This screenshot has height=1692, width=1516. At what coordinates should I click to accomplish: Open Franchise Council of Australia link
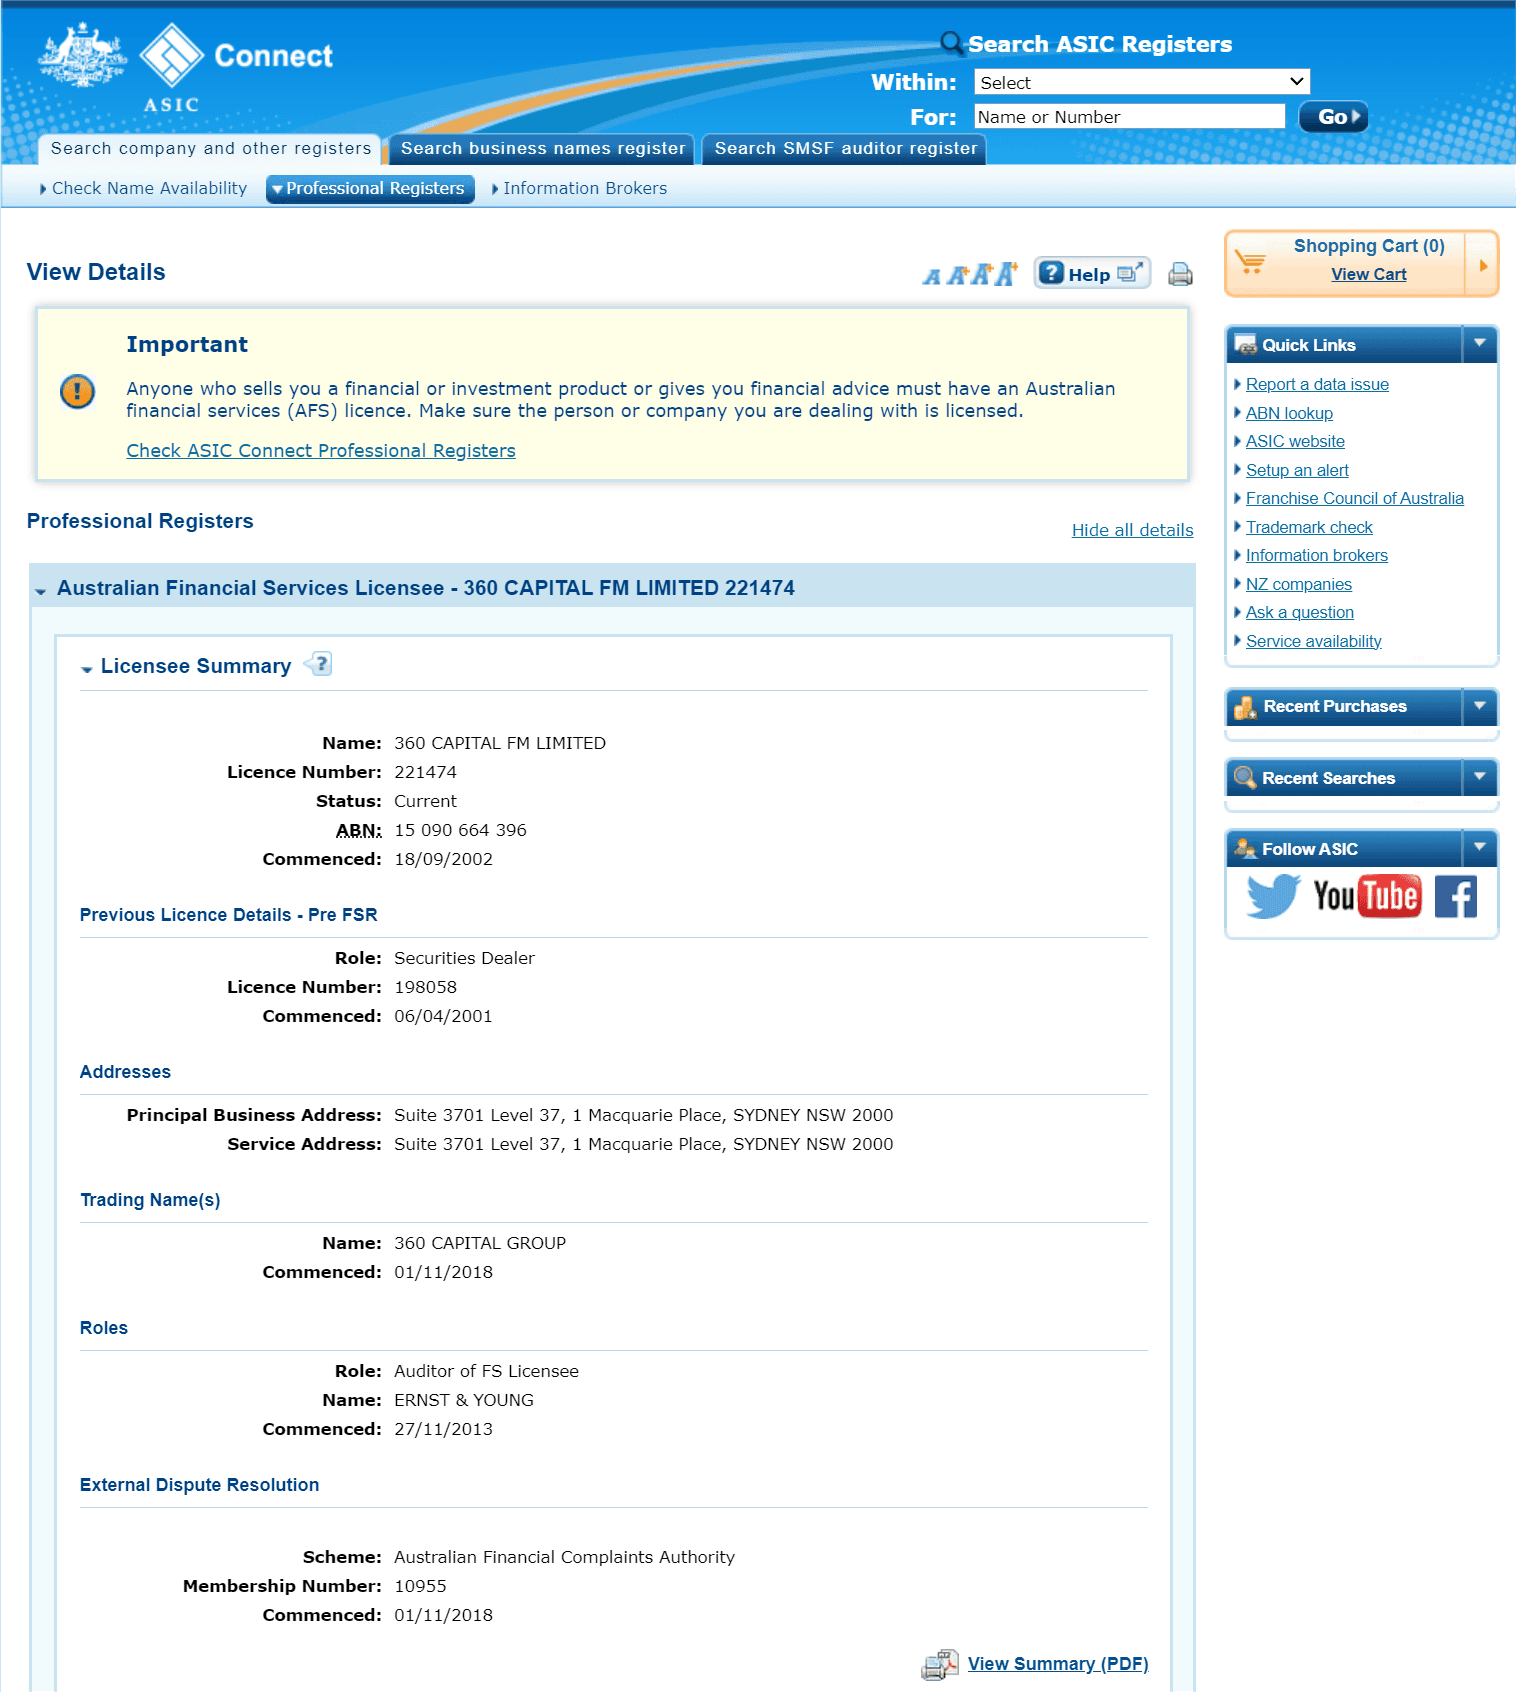[x=1354, y=498]
